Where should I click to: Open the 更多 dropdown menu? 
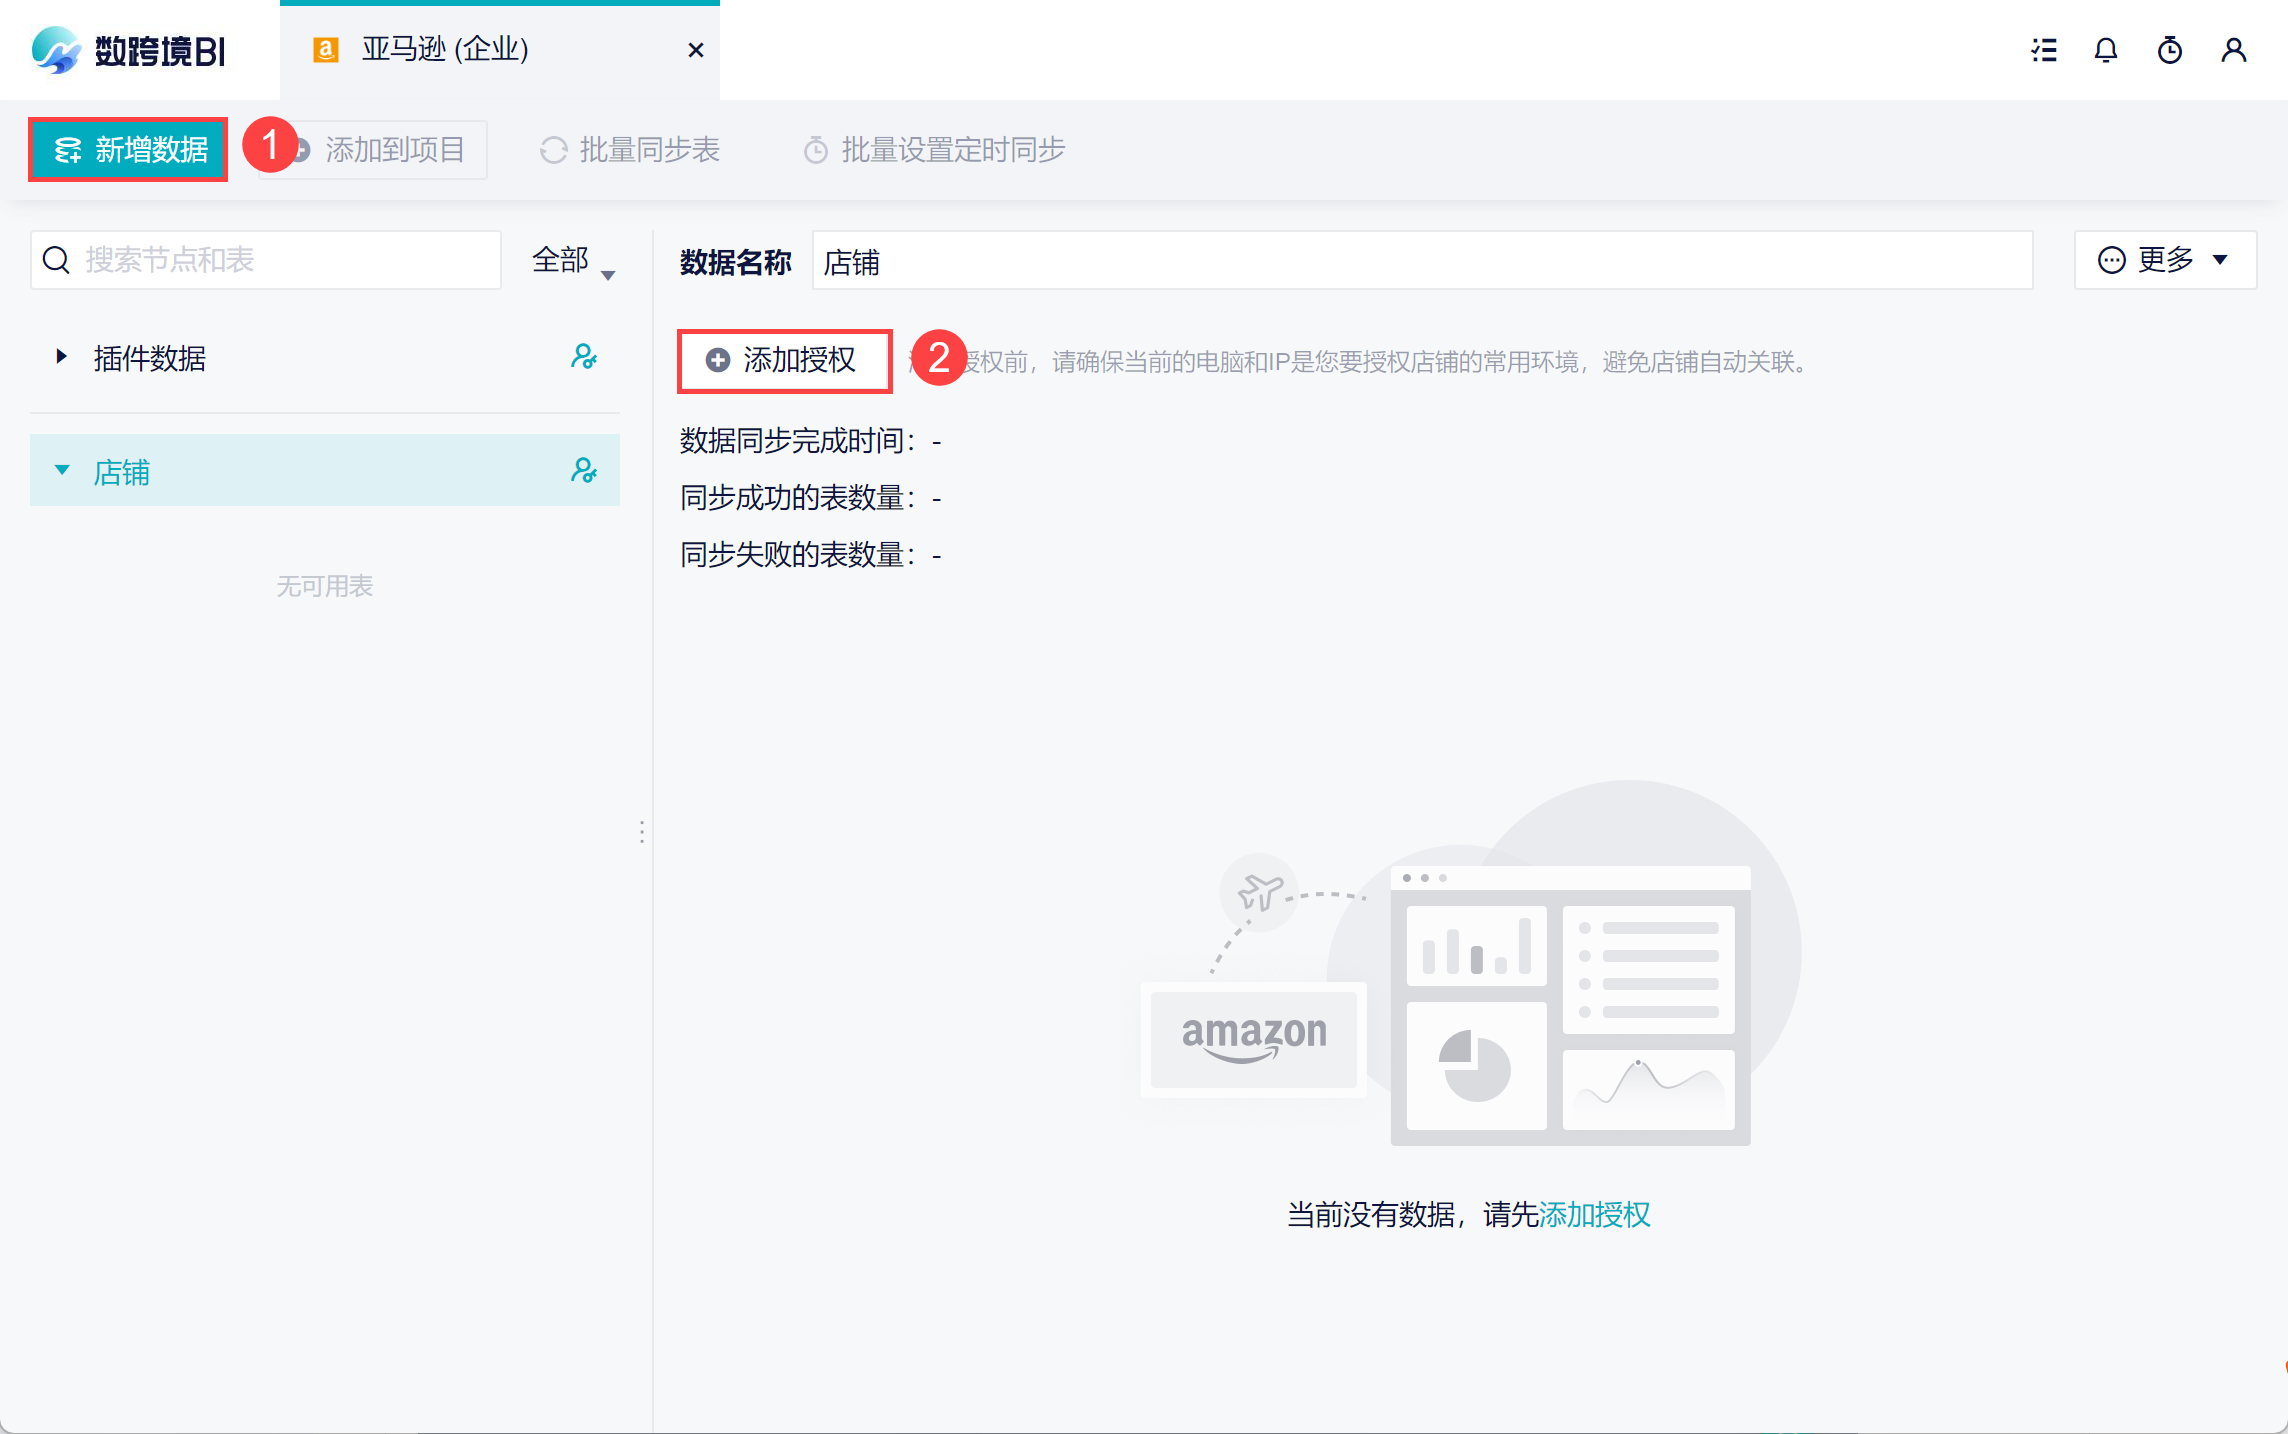2164,260
